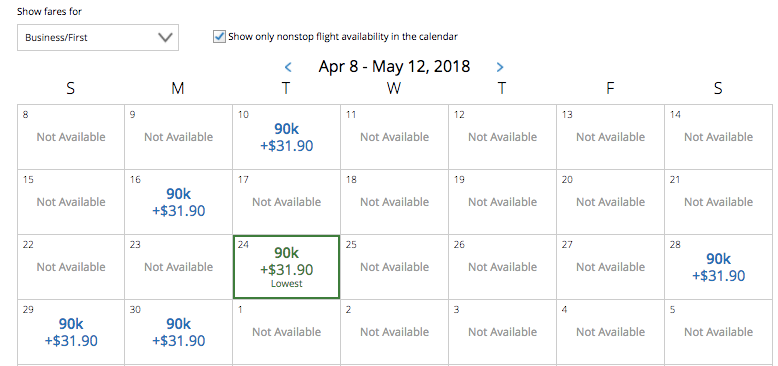Select April 16 fare 90k +$31.90
Screen dimensions: 778x366
[178, 202]
